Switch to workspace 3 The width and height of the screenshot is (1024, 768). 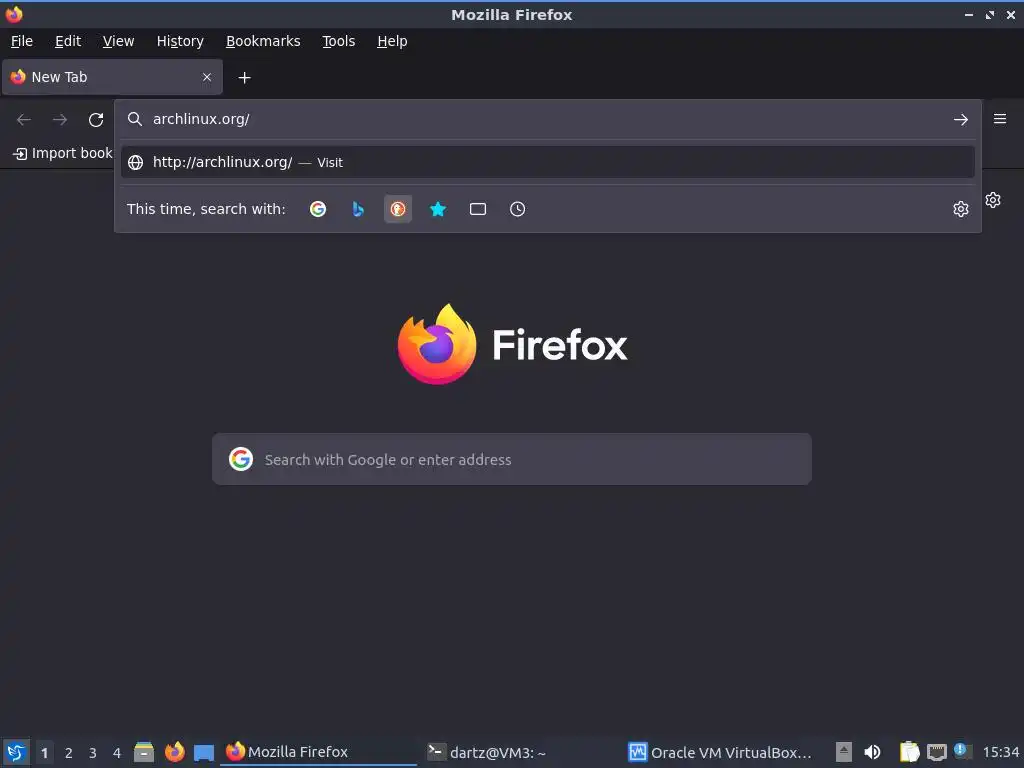pos(93,753)
